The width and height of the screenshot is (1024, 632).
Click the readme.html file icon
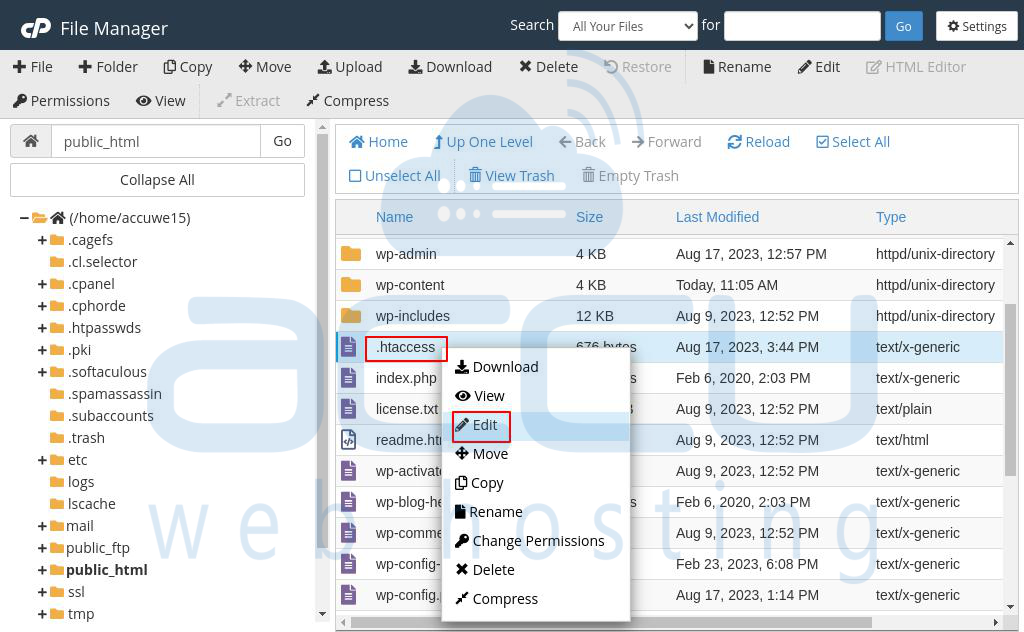(x=349, y=440)
